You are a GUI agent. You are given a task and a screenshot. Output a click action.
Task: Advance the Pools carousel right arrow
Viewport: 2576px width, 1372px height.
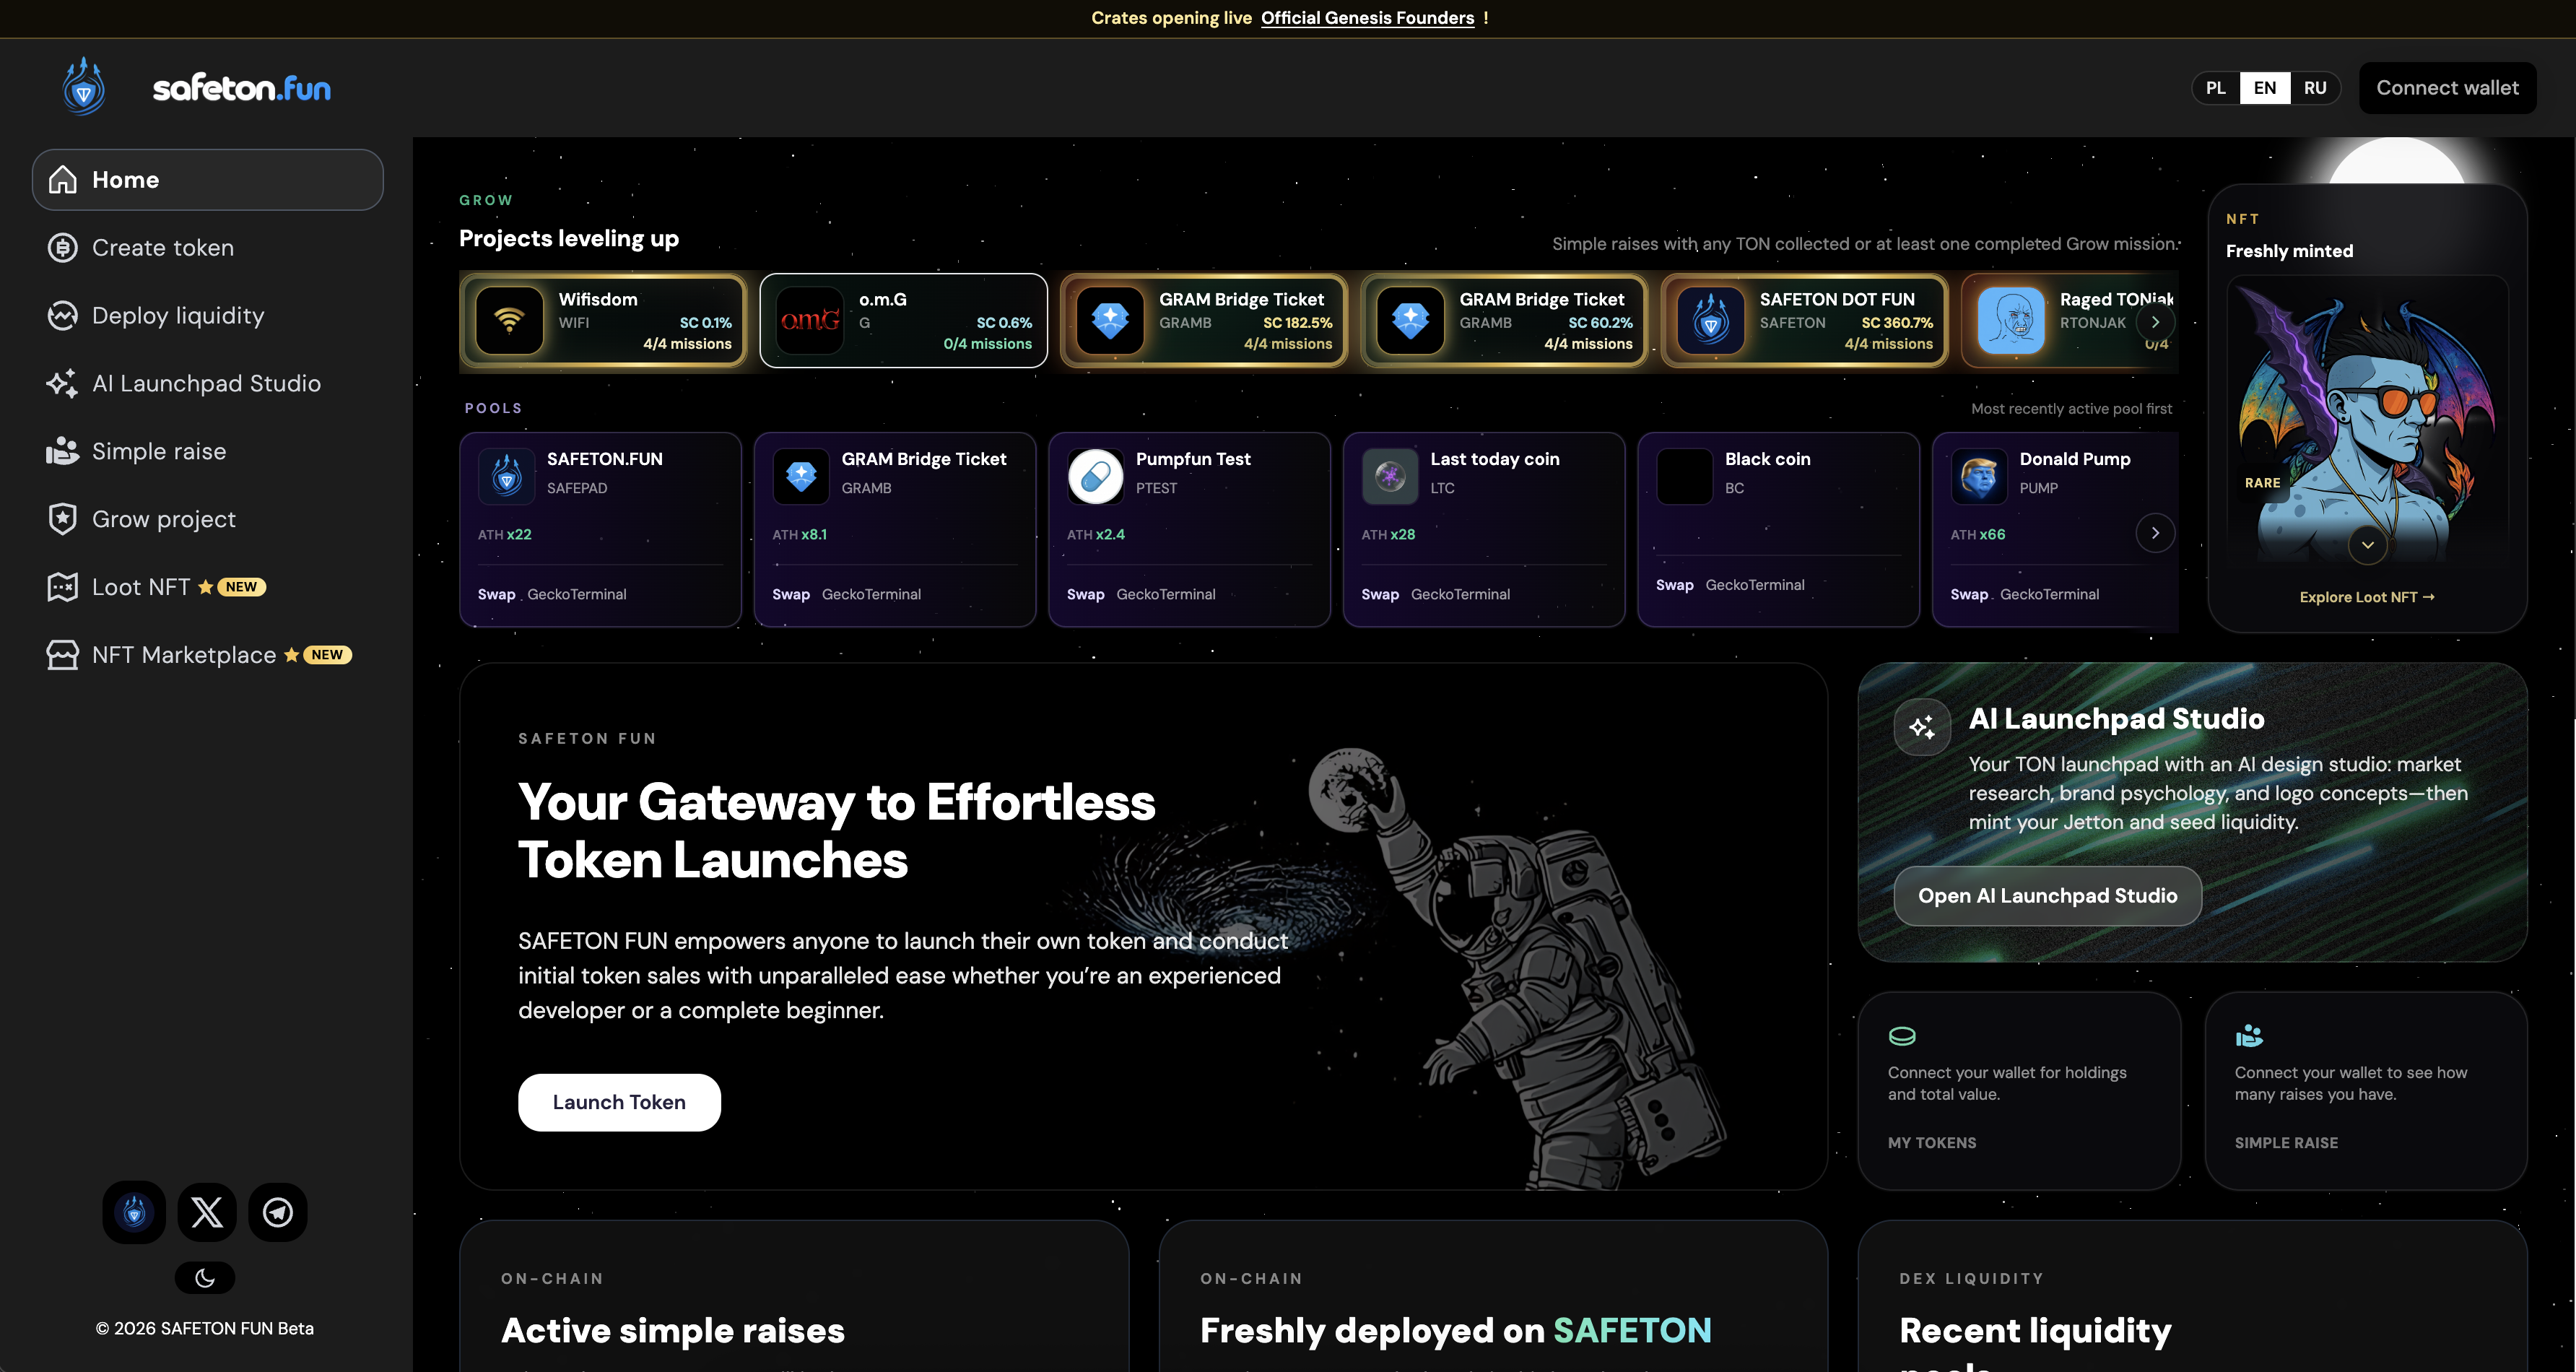point(2155,533)
